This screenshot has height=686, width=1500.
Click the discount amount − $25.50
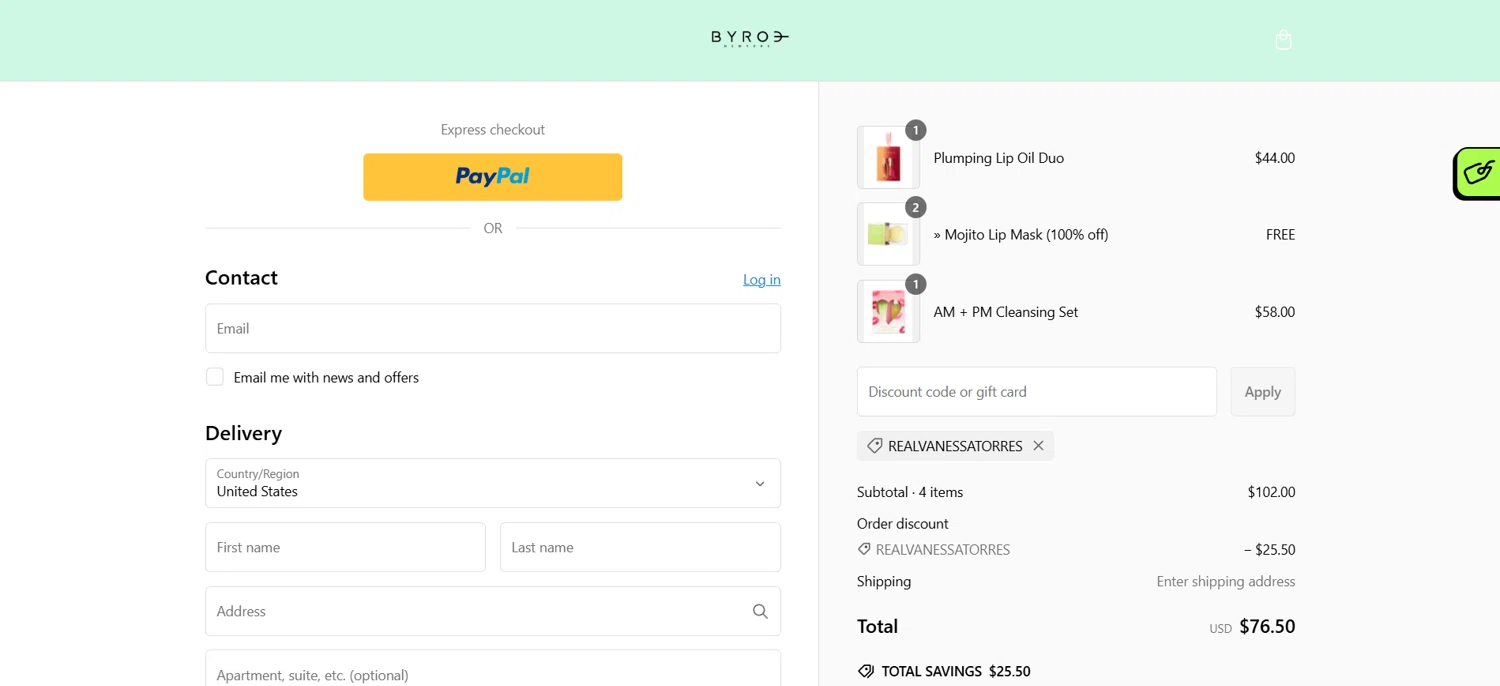point(1269,550)
